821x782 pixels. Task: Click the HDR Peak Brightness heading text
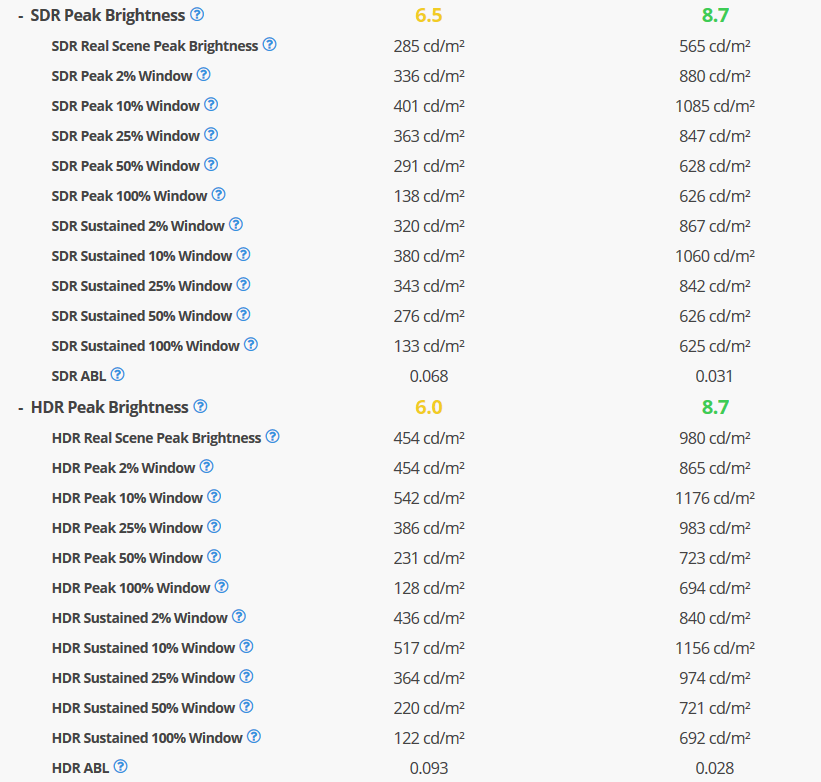coord(109,407)
